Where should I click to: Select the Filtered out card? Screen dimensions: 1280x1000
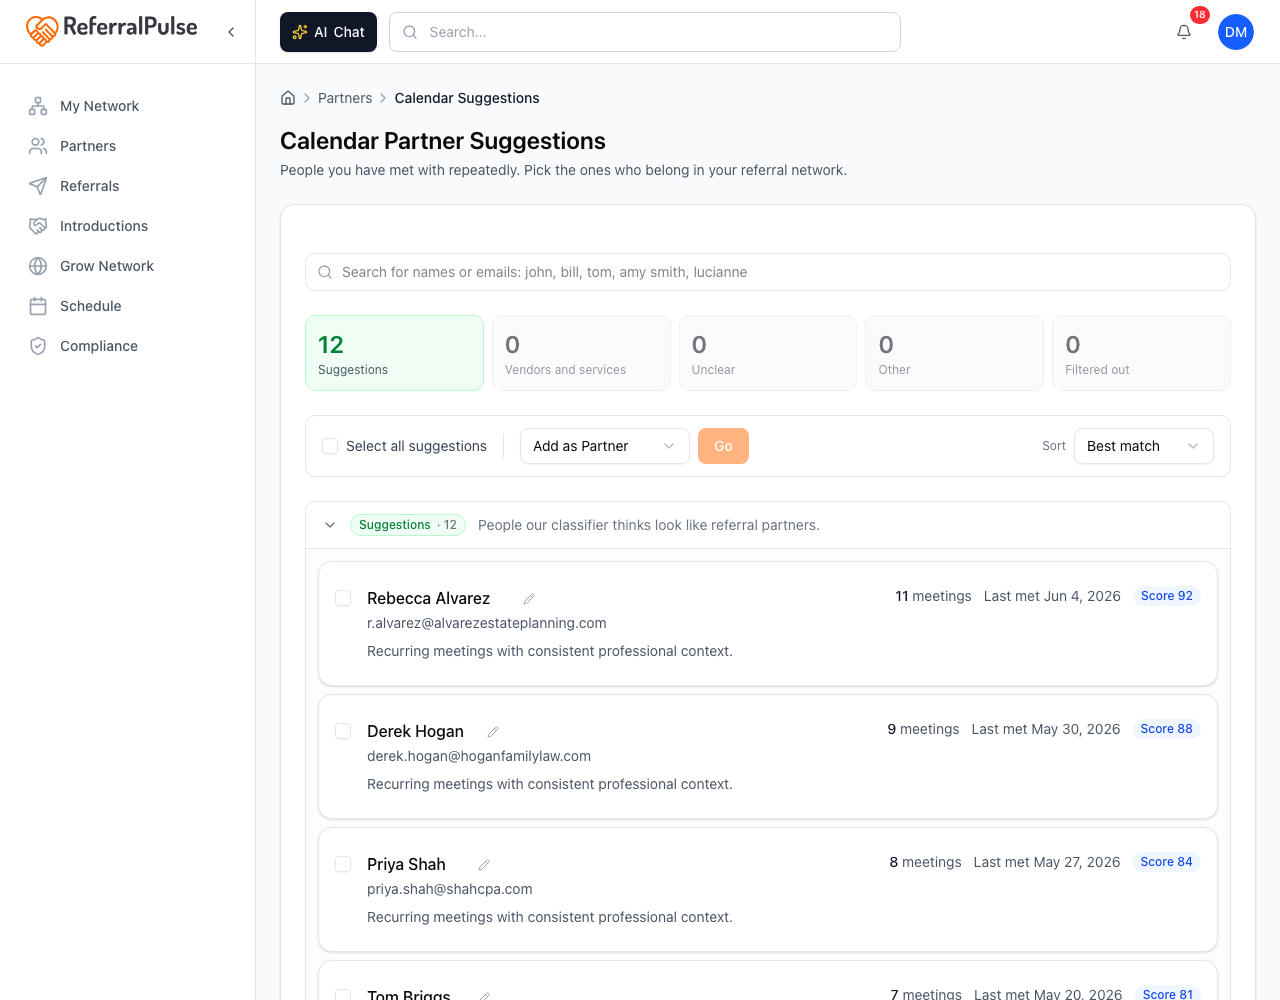1141,353
